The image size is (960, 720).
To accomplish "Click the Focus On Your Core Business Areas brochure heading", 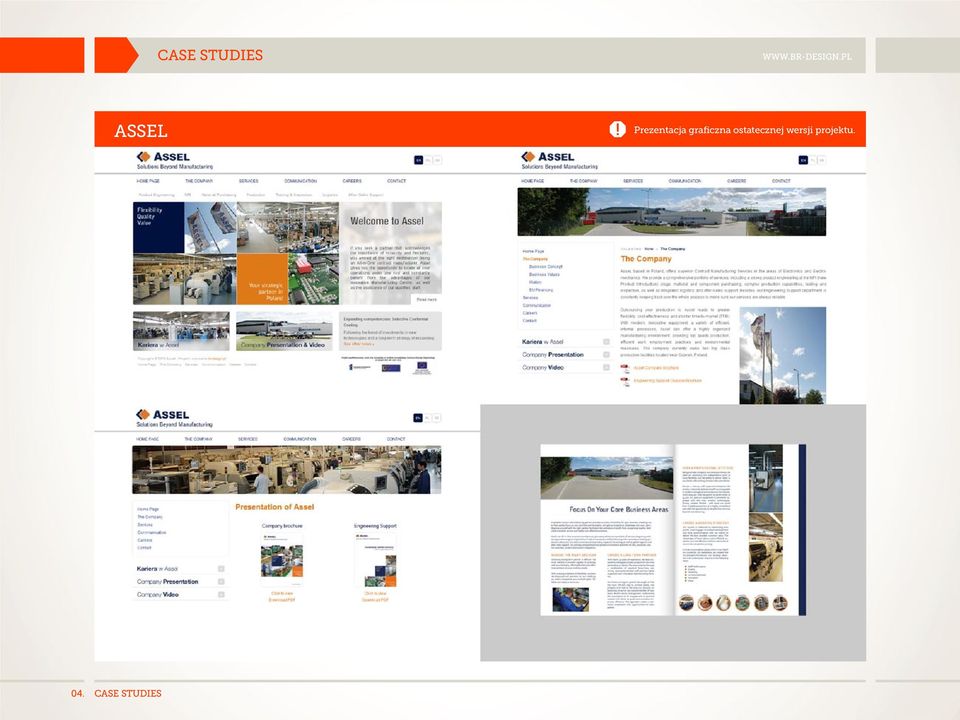I will [x=619, y=509].
